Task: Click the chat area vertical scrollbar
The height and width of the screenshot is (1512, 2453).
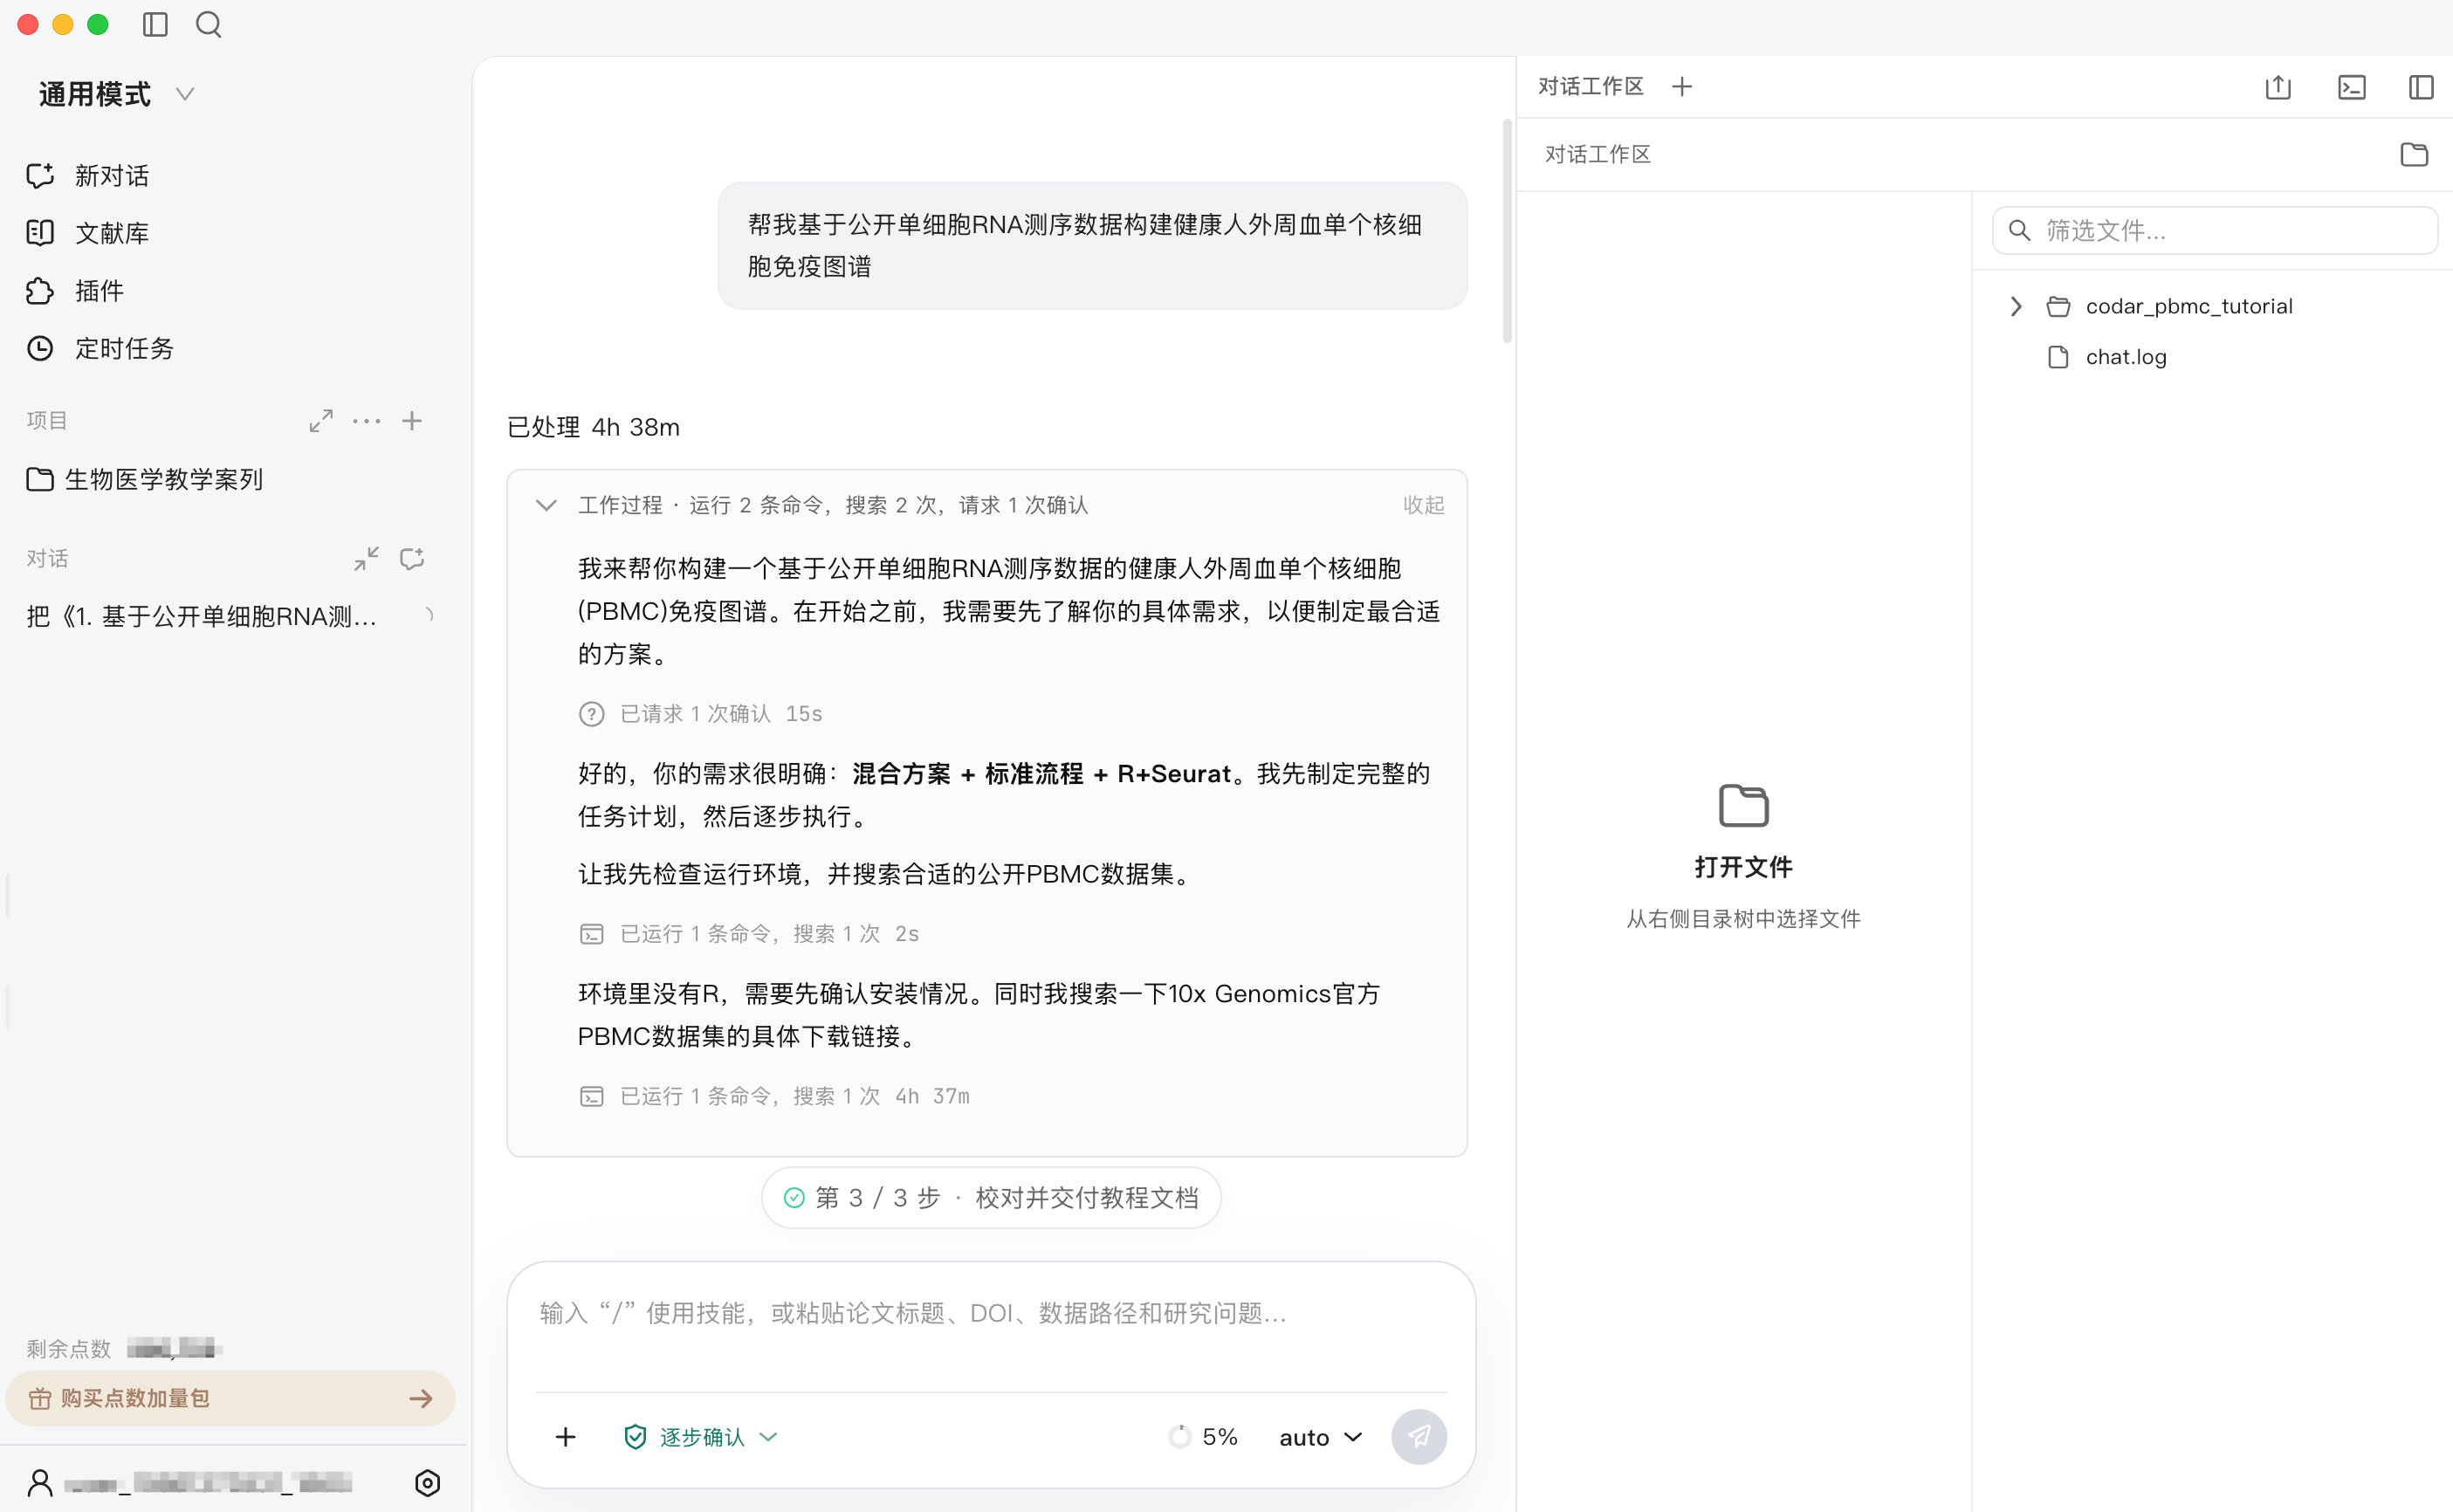Action: coord(1507,232)
